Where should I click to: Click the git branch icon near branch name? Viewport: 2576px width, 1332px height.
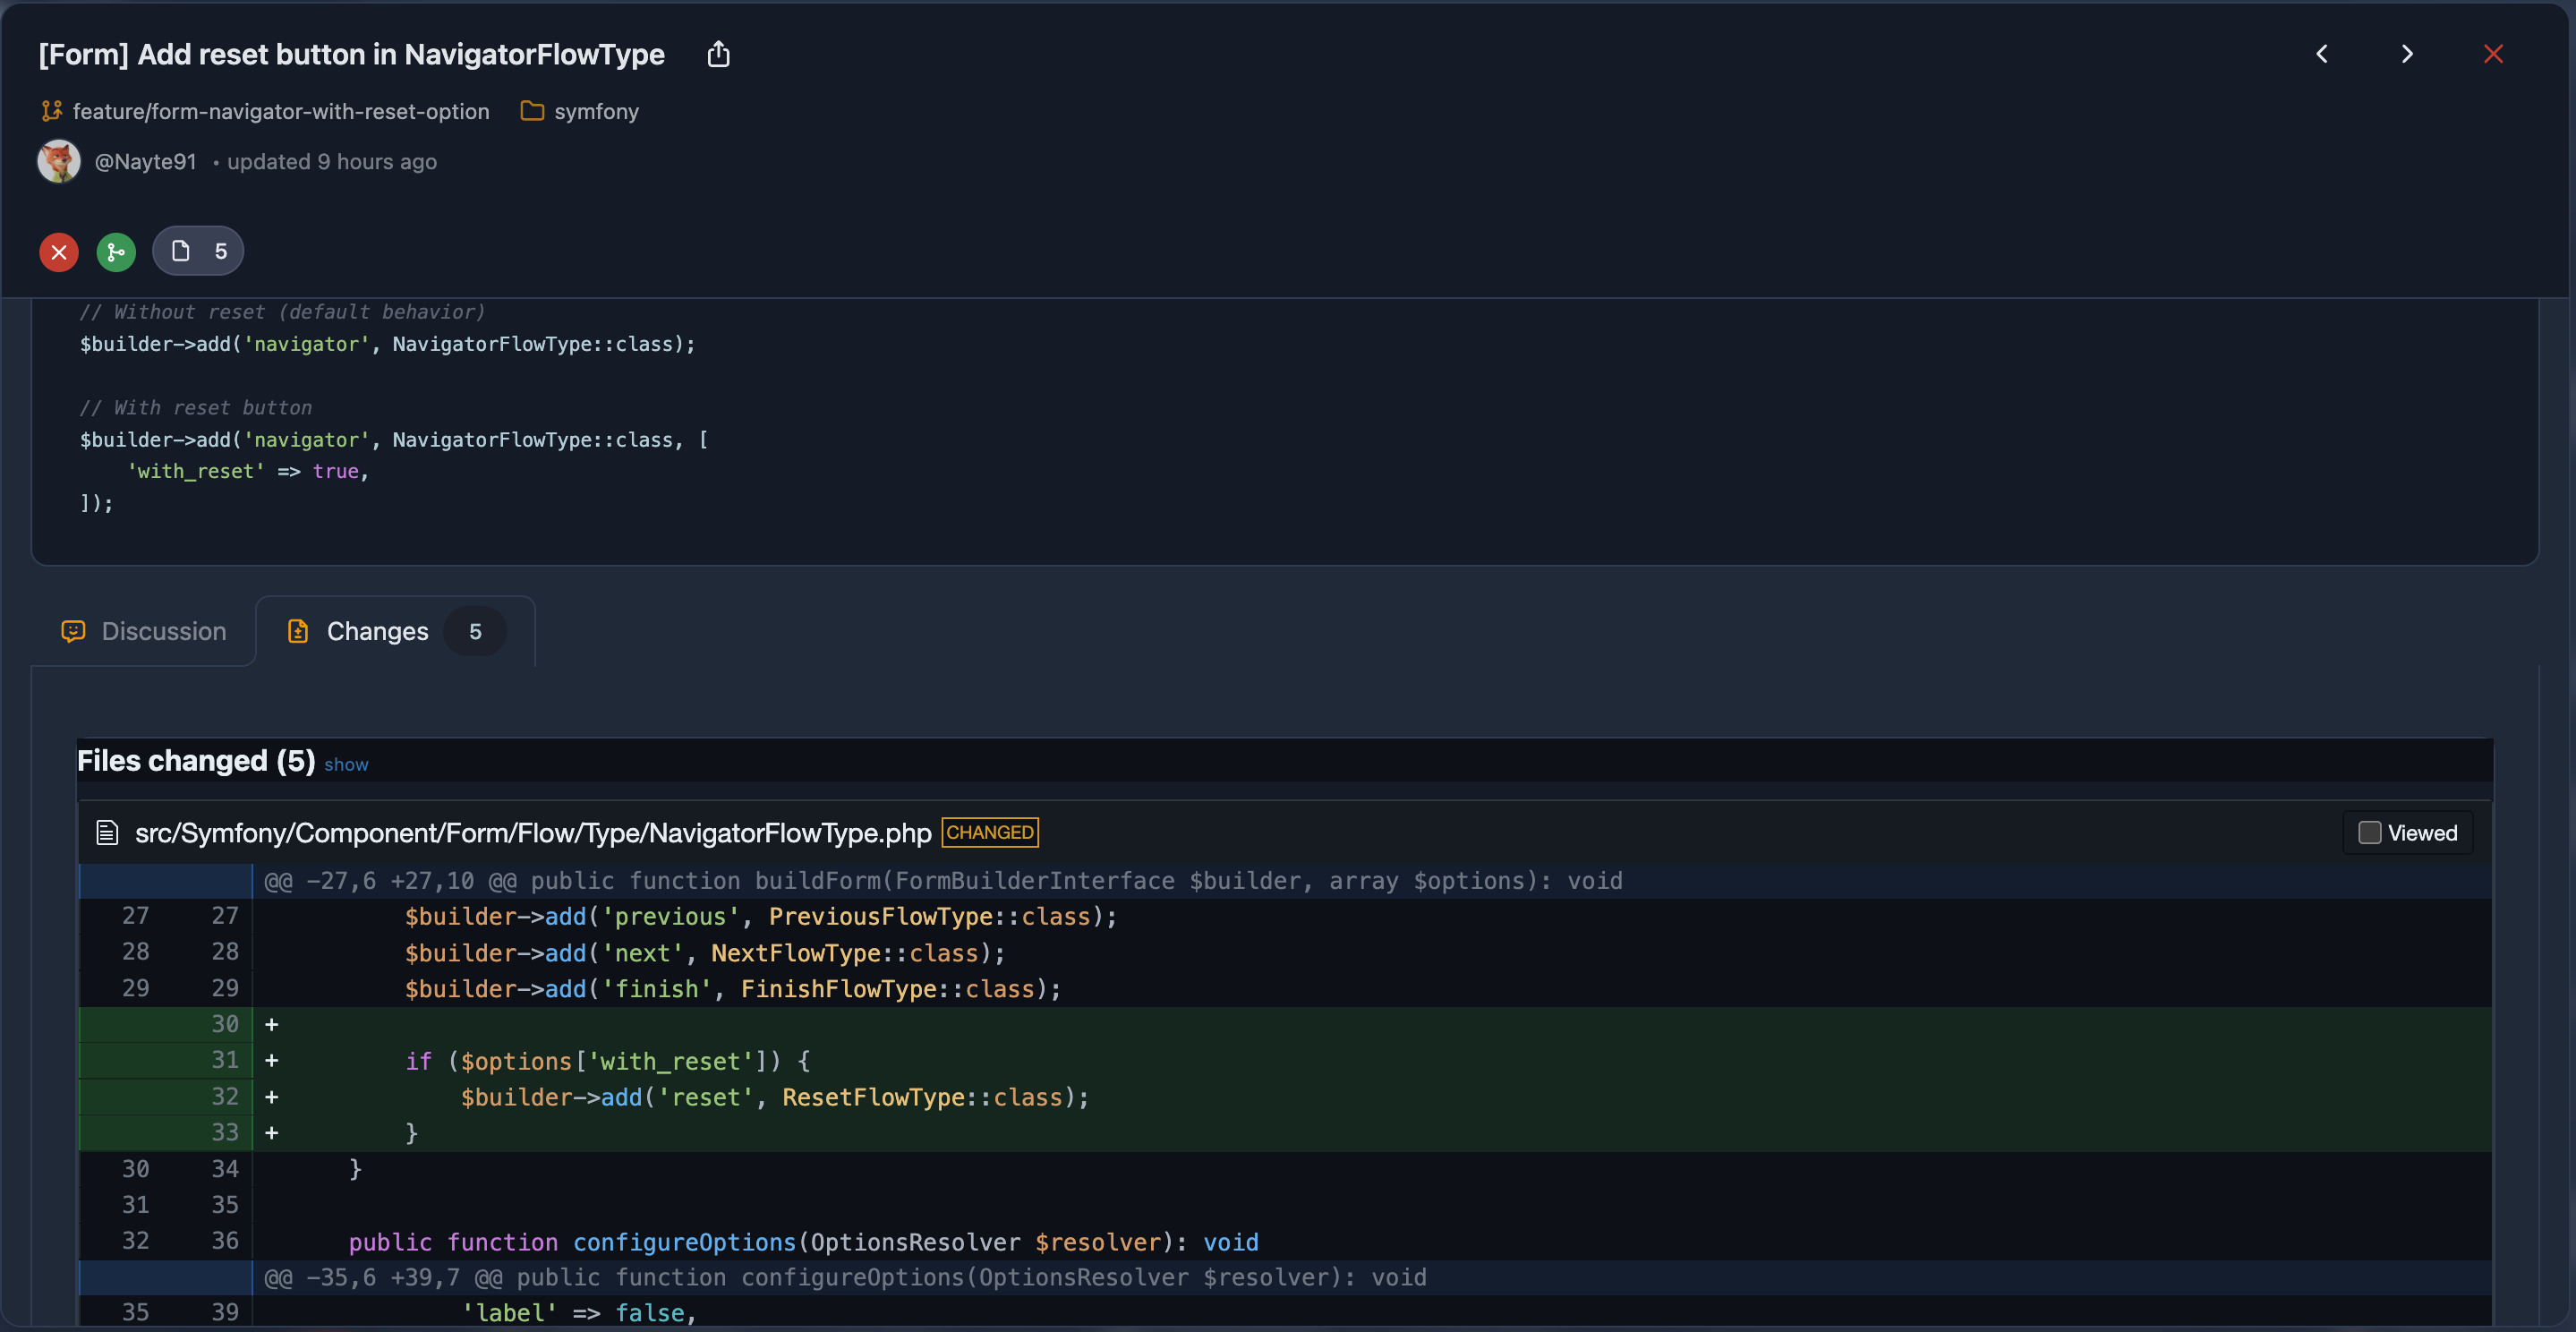point(52,111)
